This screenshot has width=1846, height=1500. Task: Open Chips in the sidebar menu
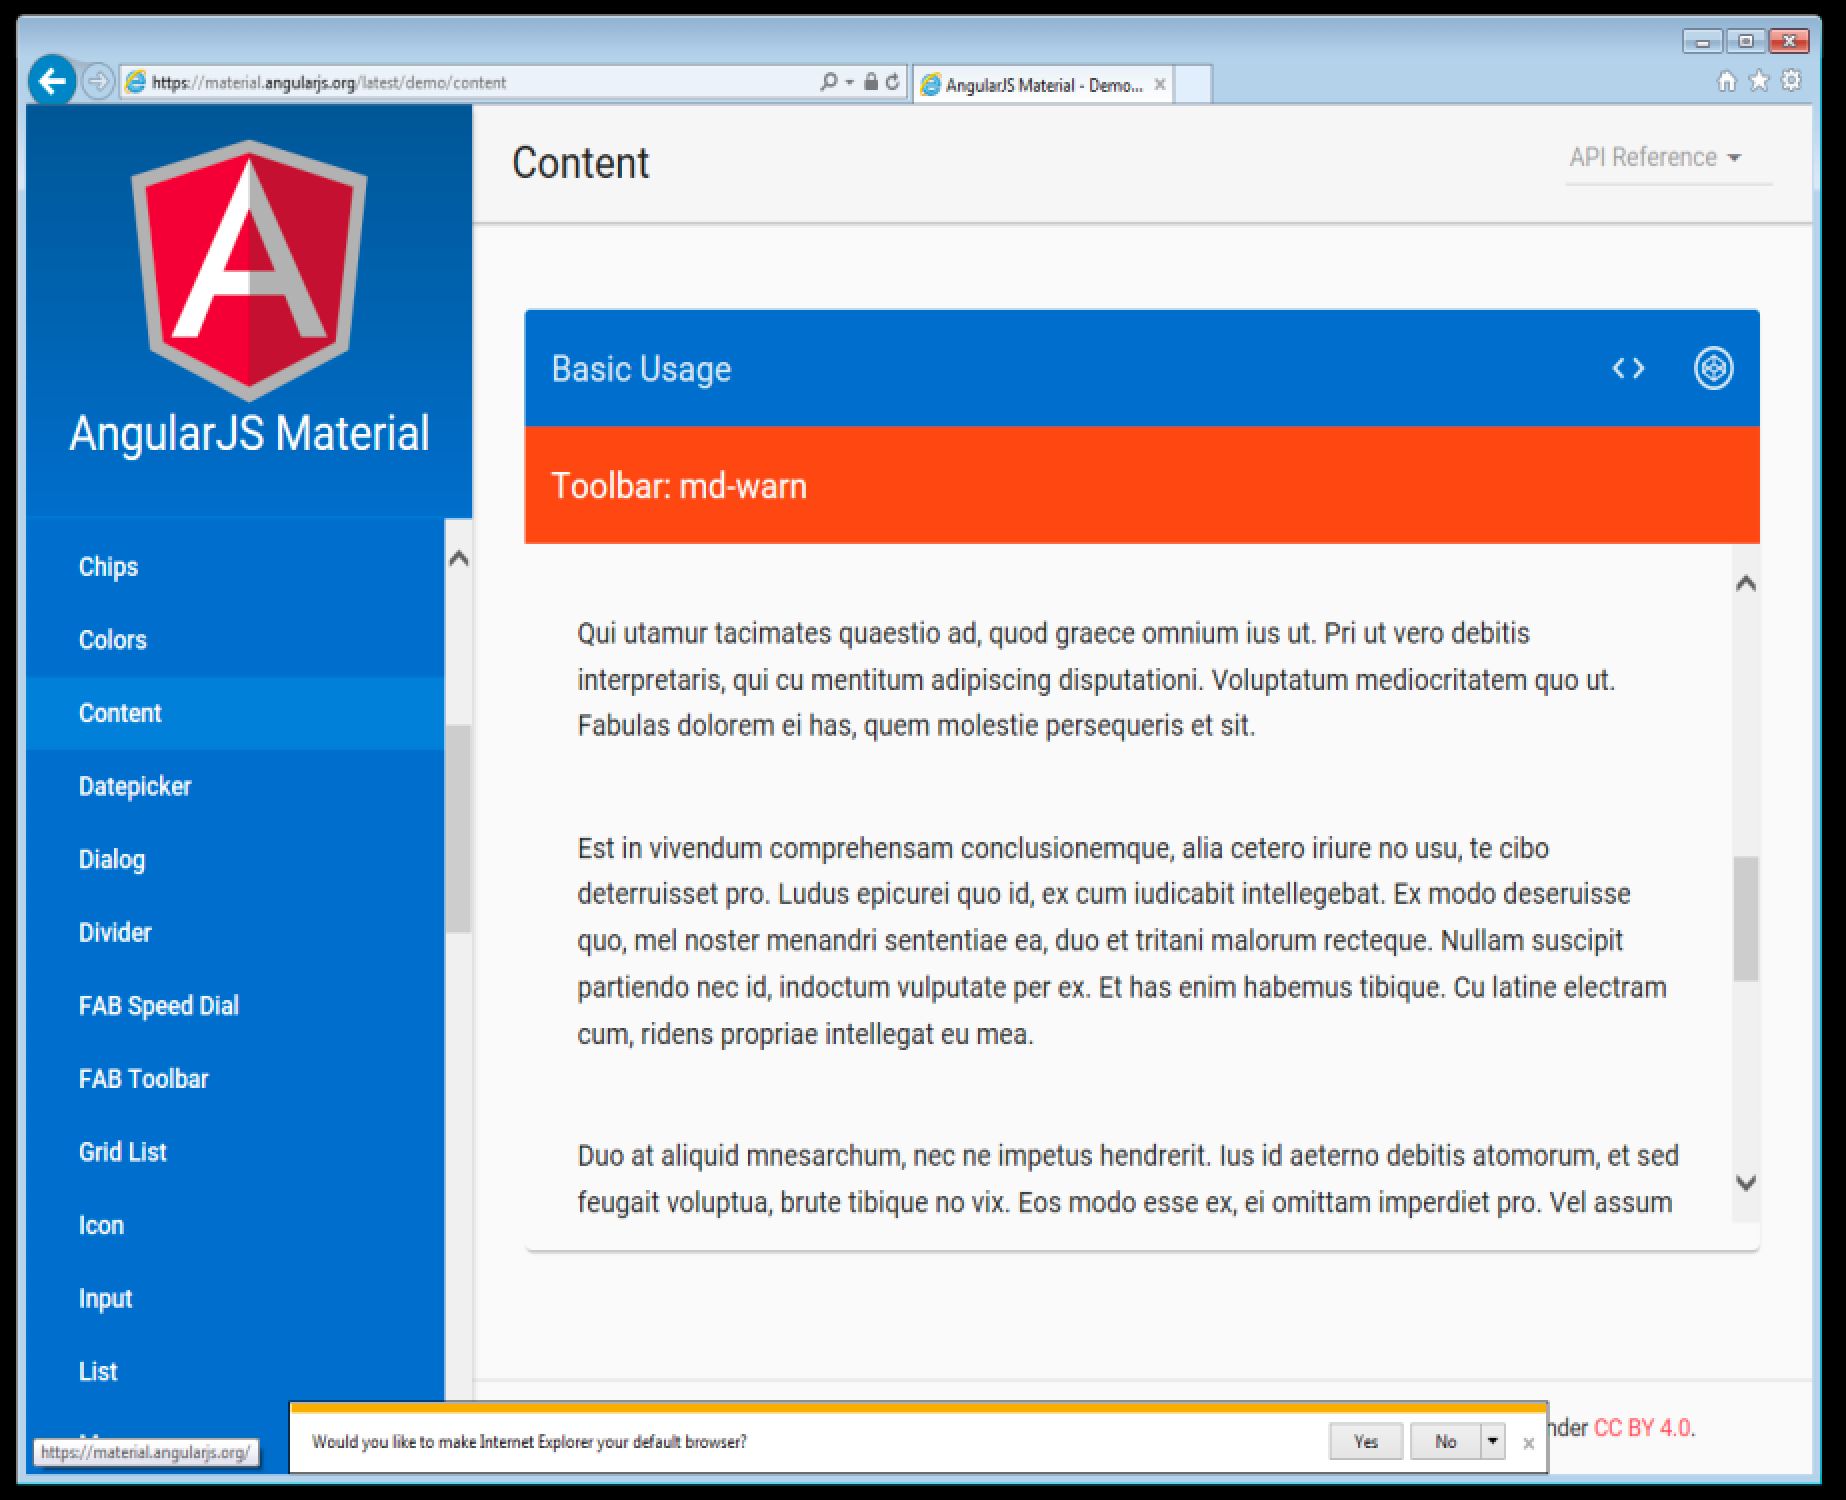tap(236, 567)
